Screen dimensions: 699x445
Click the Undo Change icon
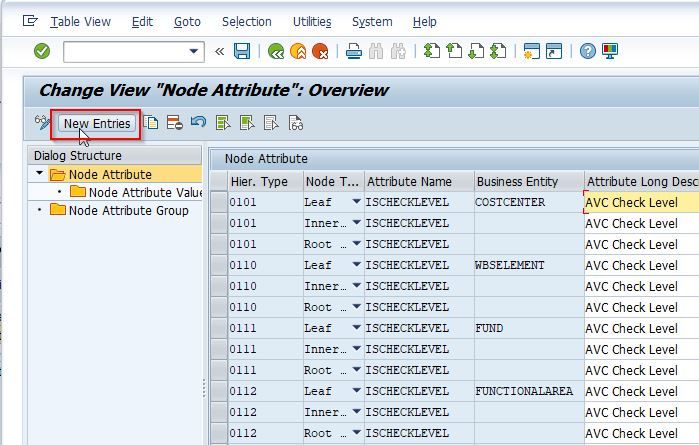pos(198,122)
